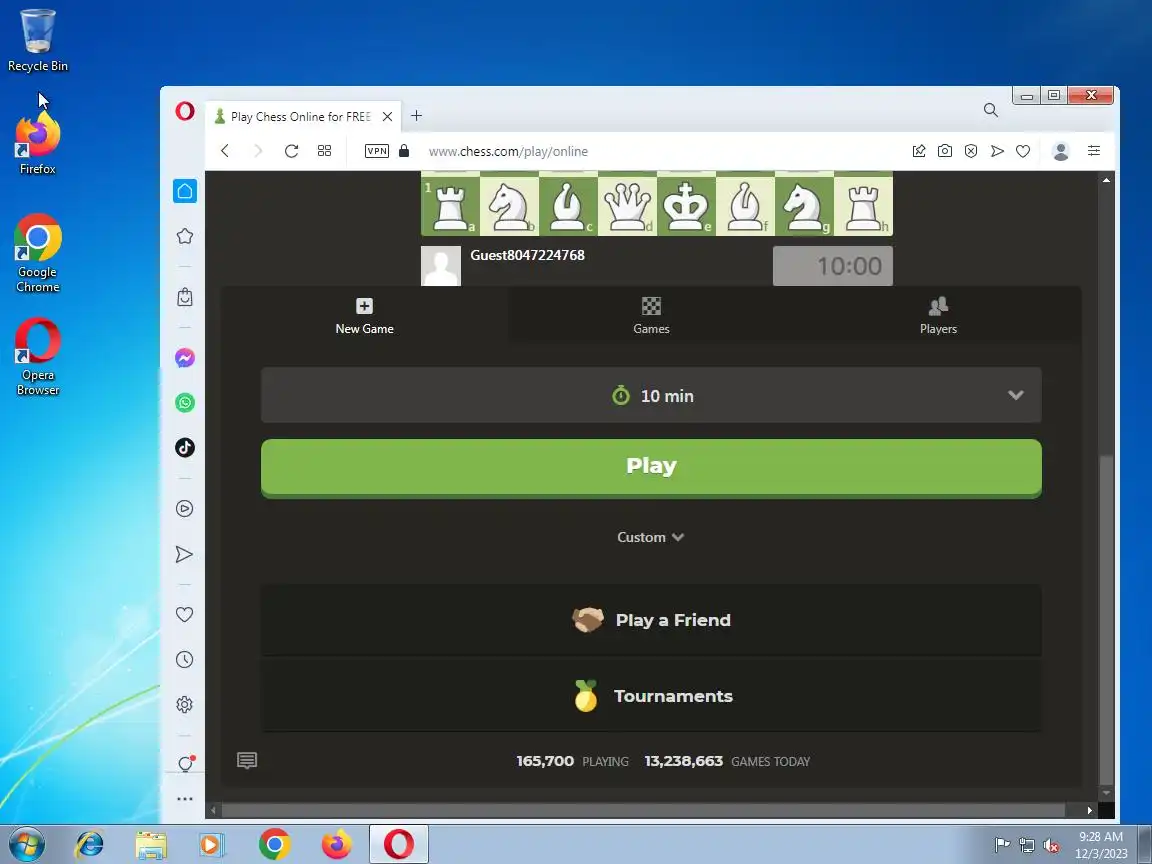
Task: Expand the 10 min time control dropdown
Action: [652, 395]
